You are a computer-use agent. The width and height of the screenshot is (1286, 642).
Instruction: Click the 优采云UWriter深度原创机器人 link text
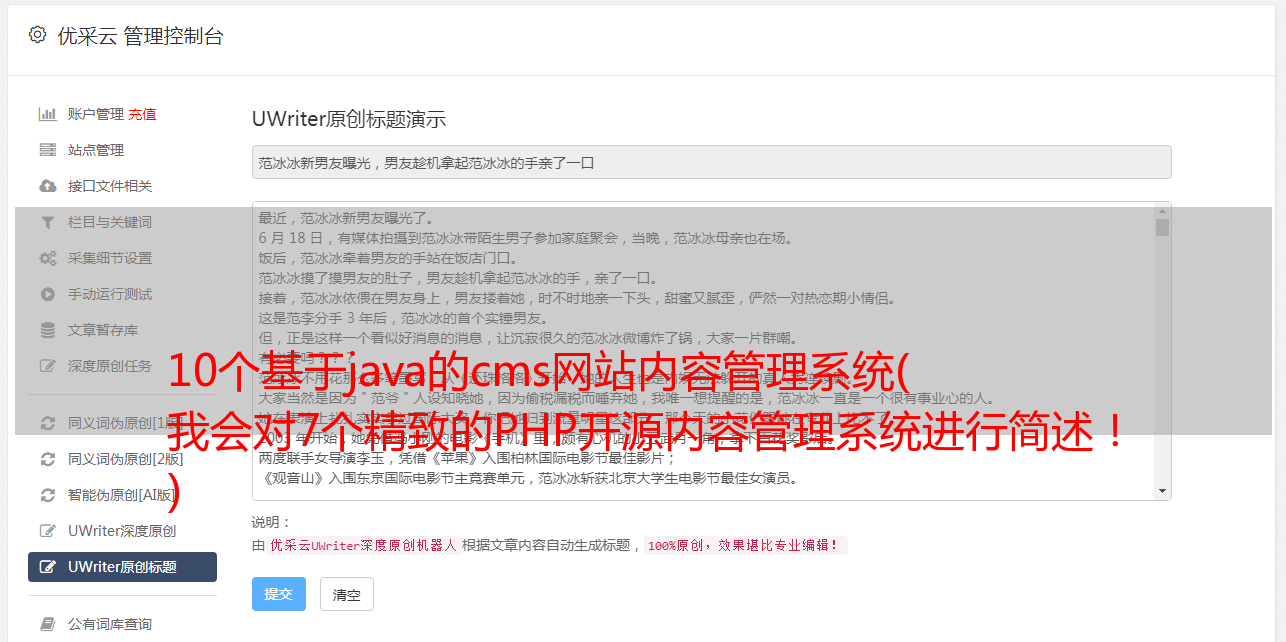pos(364,546)
